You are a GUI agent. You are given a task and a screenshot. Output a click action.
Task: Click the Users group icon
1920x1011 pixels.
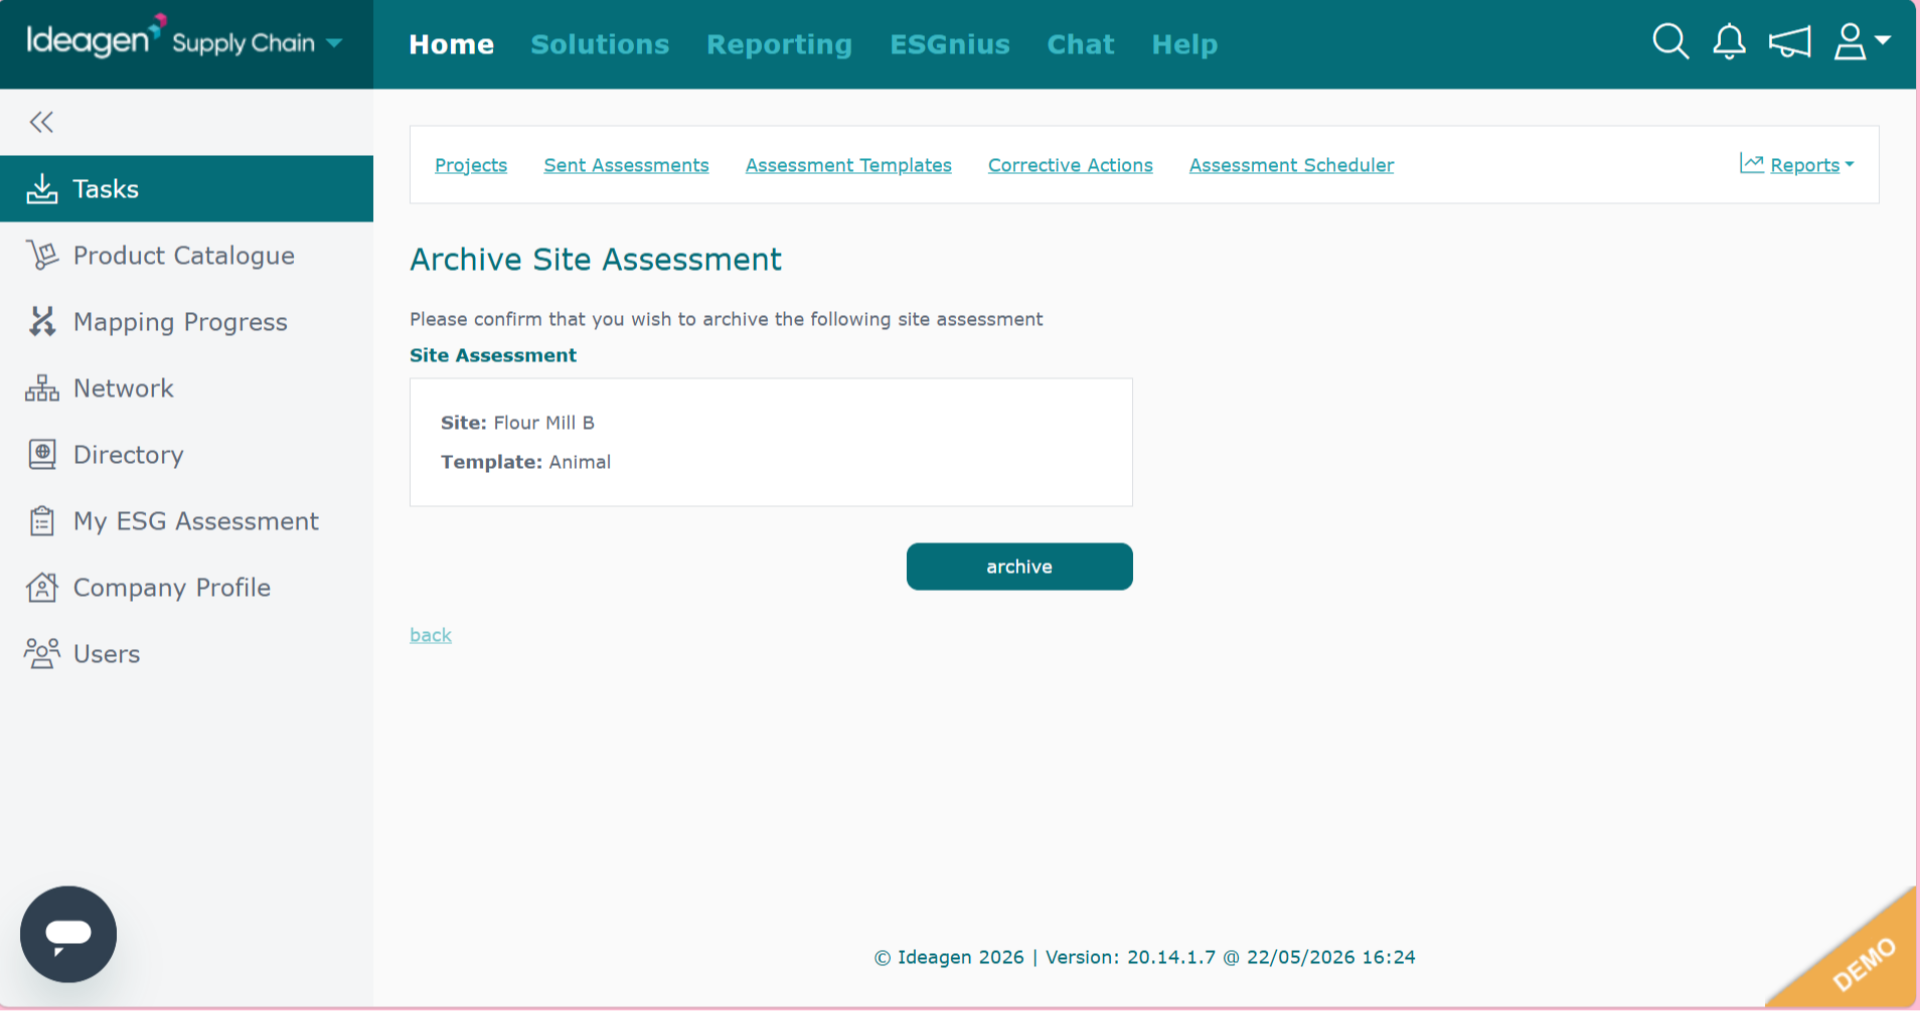tap(42, 653)
